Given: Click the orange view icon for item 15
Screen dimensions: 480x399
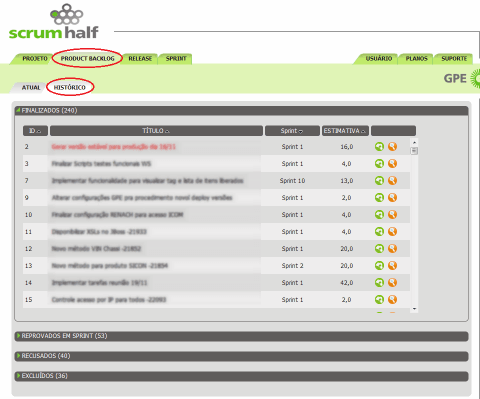Looking at the screenshot, I should pos(393,300).
